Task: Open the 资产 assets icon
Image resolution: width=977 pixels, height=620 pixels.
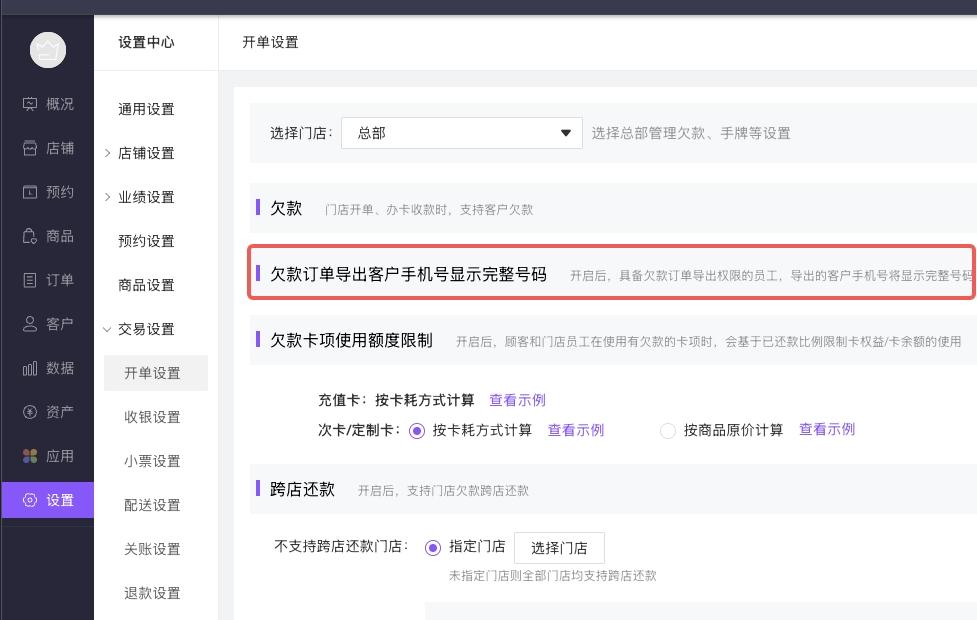Action: point(30,412)
